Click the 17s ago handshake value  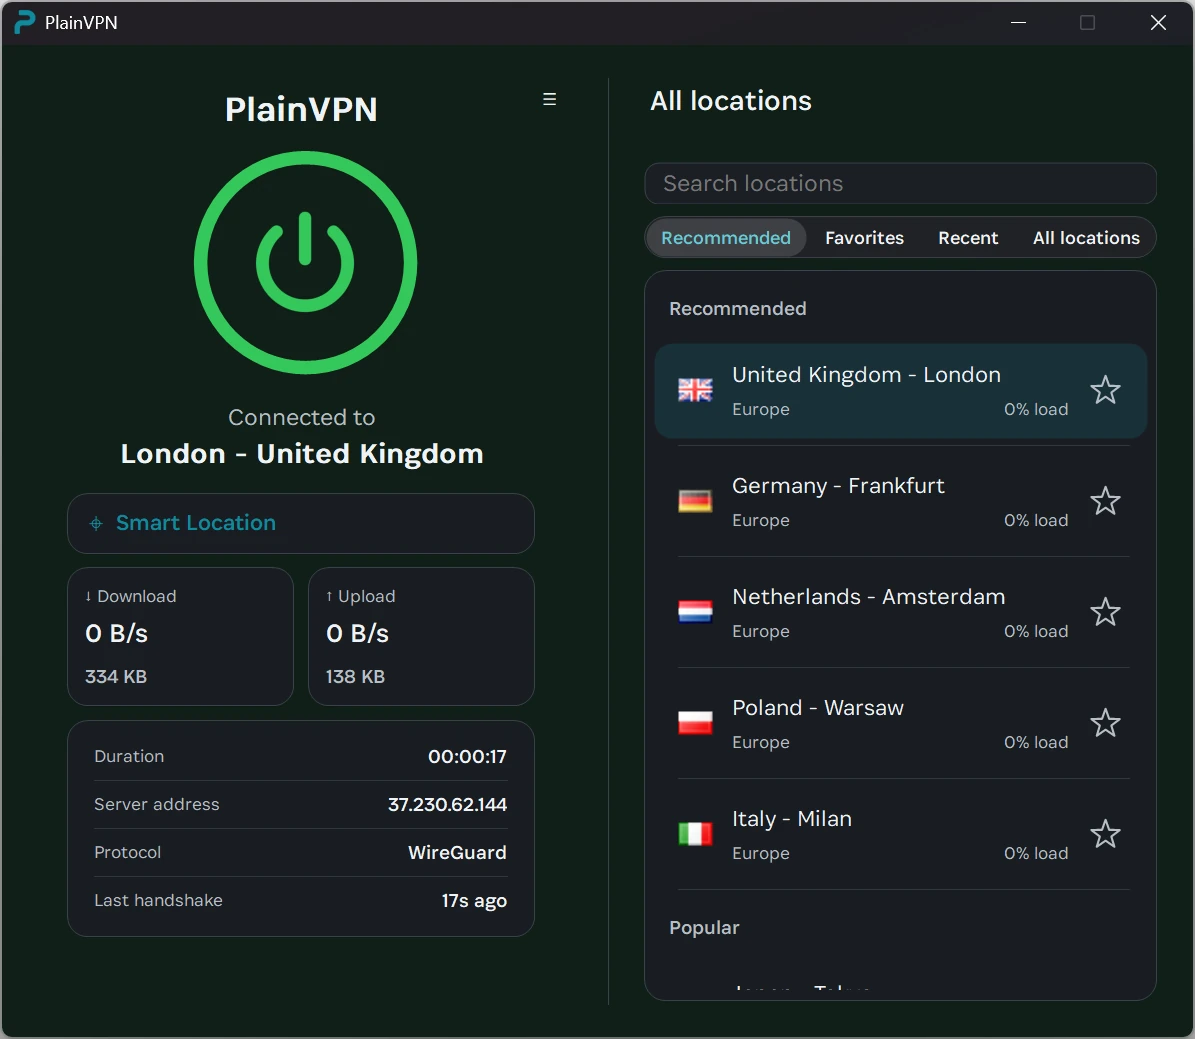(474, 900)
